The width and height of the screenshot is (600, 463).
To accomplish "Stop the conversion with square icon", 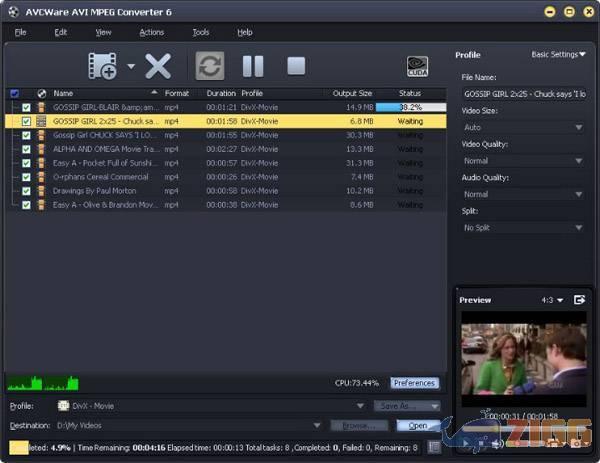I will 296,67.
